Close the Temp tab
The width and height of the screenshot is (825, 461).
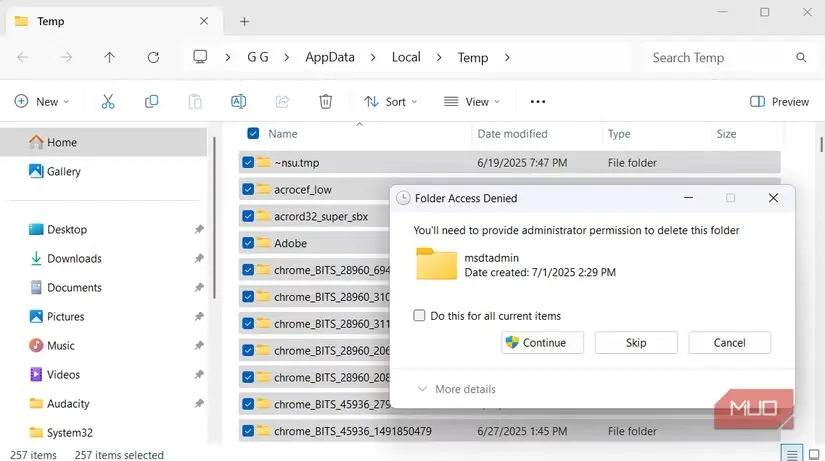(x=204, y=21)
